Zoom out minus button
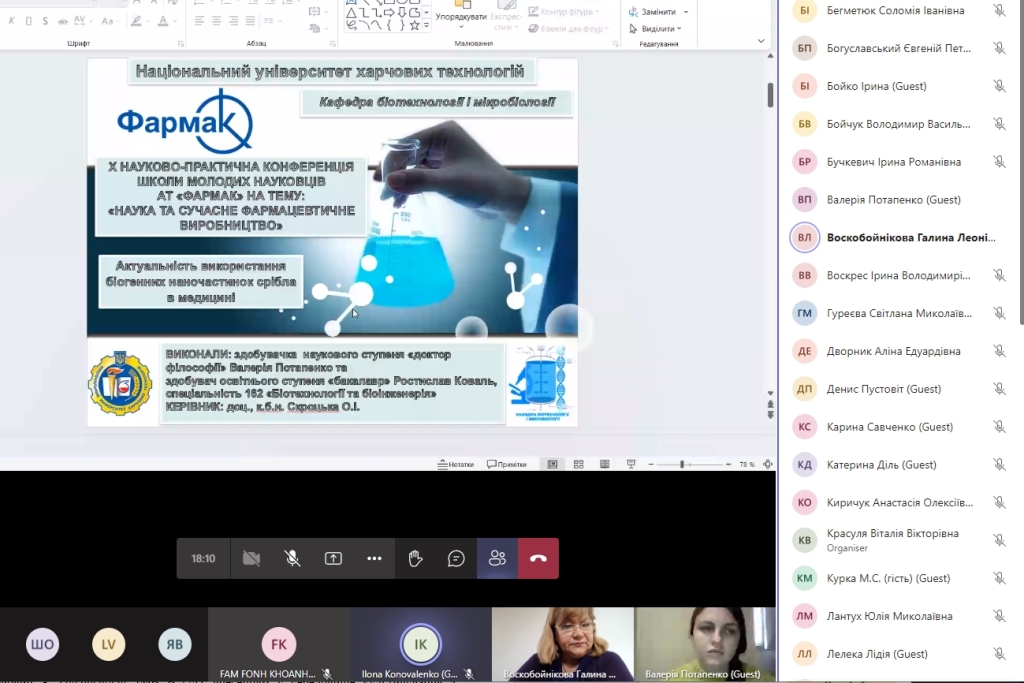Viewport: 1024px width, 683px height. pyautogui.click(x=650, y=464)
